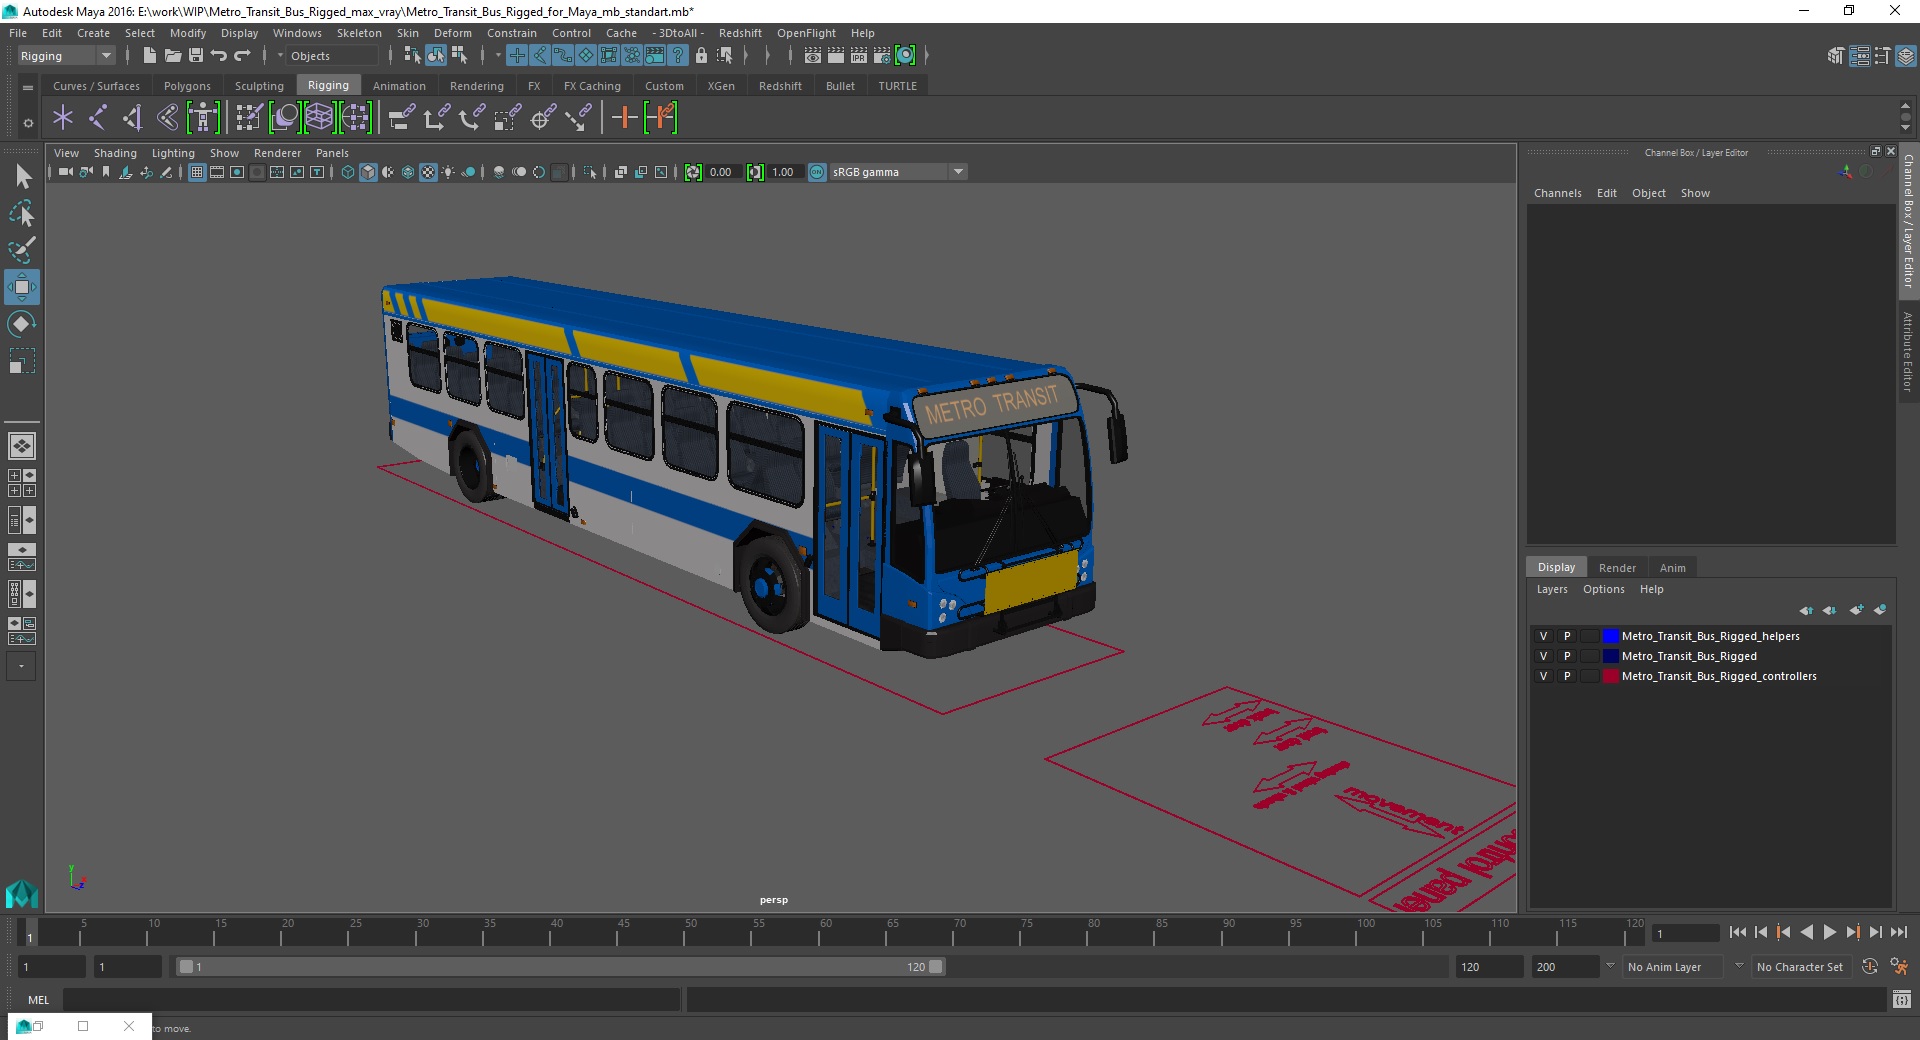Click the Create Lattice shelf icon
The height and width of the screenshot is (1040, 1920).
319,118
